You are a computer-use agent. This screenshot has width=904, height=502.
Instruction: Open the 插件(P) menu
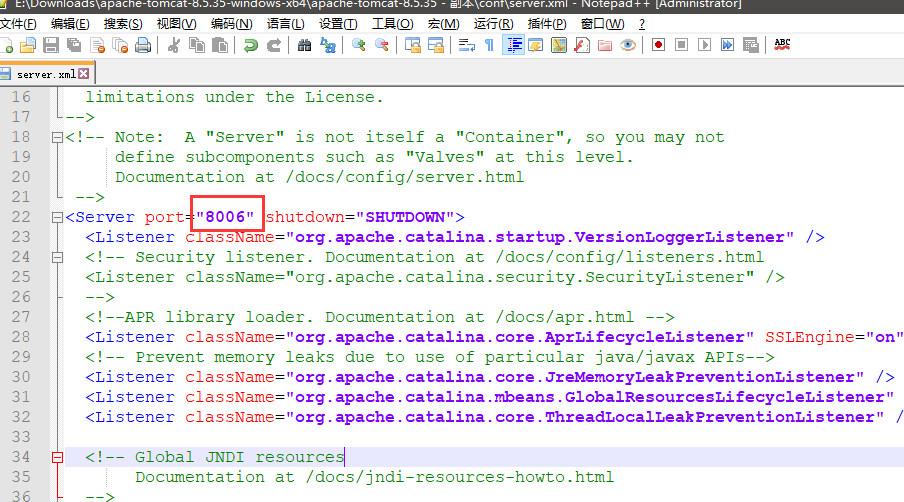546,23
